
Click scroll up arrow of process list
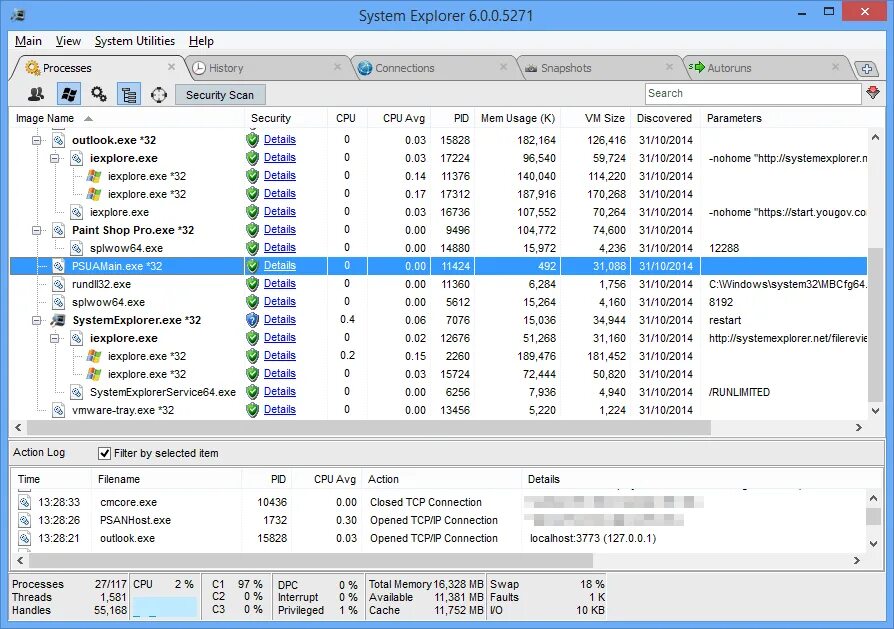[x=875, y=137]
